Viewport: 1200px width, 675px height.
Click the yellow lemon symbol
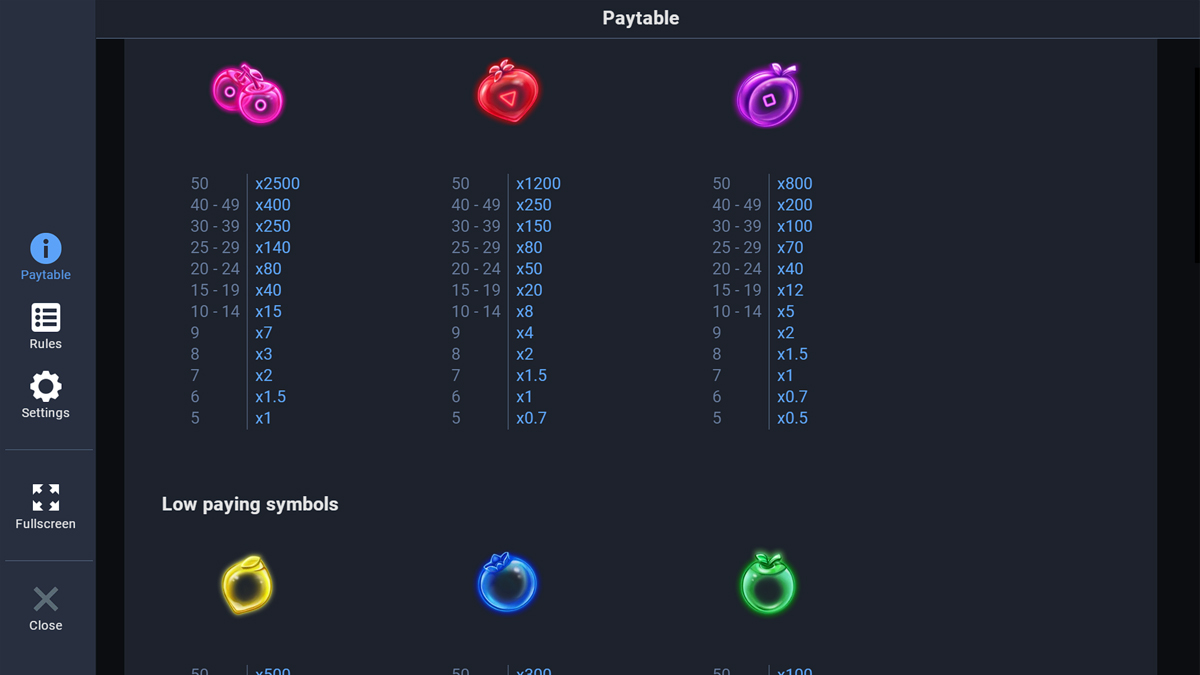(247, 584)
